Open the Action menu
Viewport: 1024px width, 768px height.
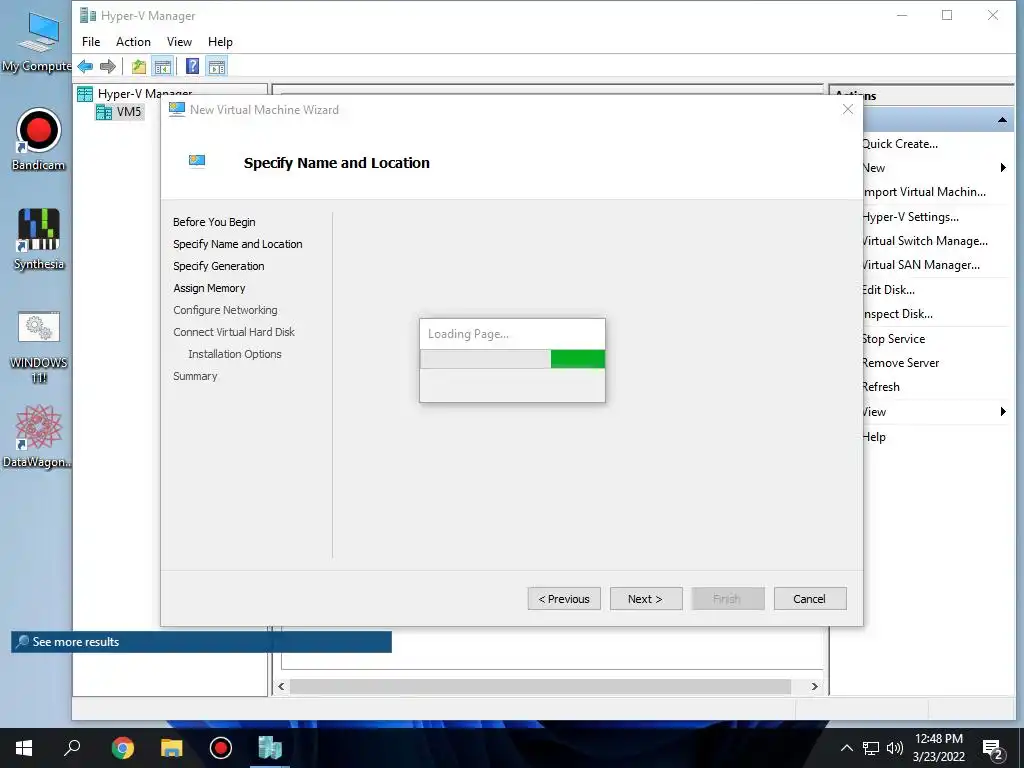point(133,42)
